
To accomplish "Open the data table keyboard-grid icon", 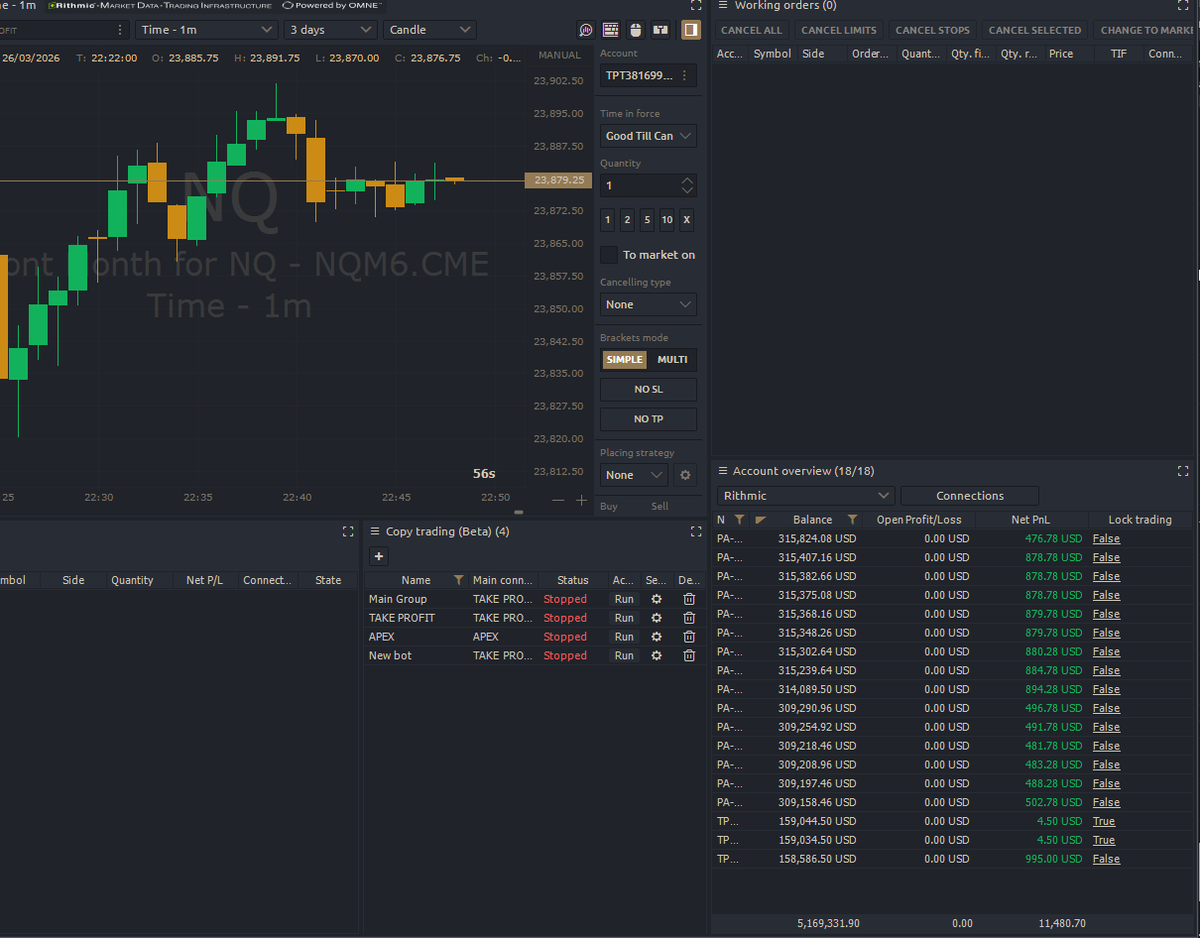I will coord(611,30).
